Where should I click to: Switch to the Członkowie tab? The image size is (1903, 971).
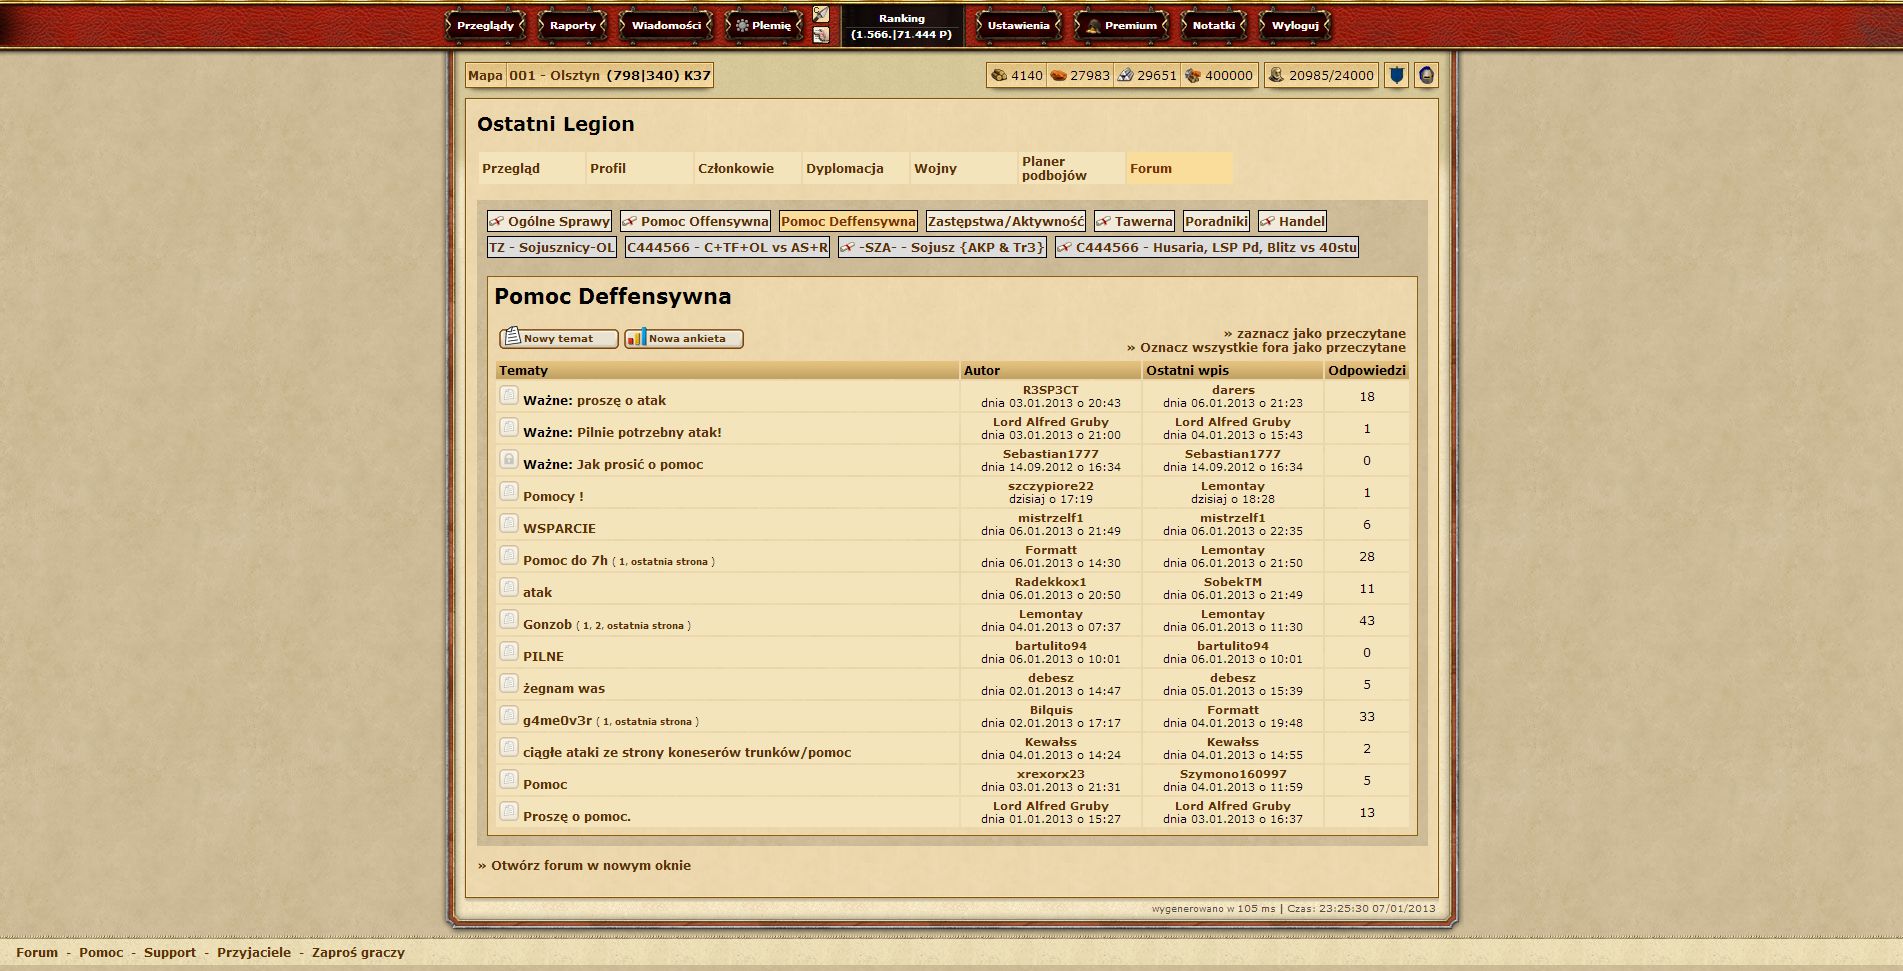pos(736,168)
